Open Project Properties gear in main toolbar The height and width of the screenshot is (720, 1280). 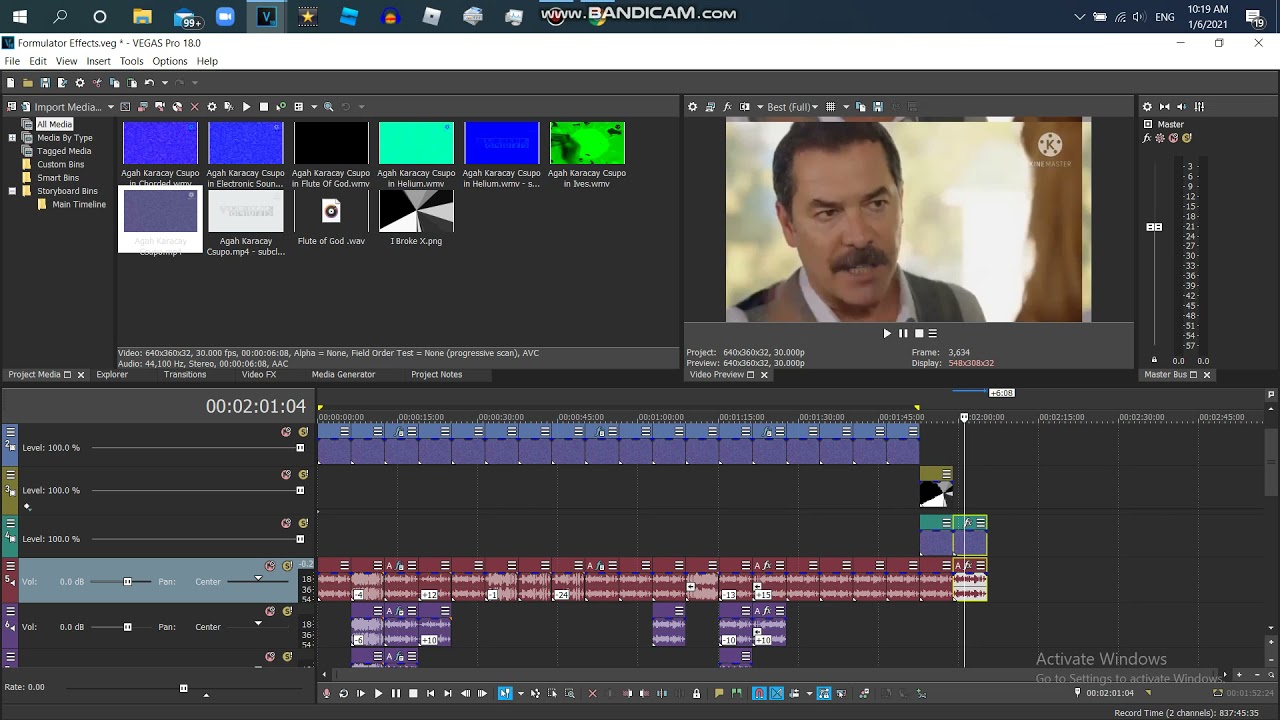point(80,83)
